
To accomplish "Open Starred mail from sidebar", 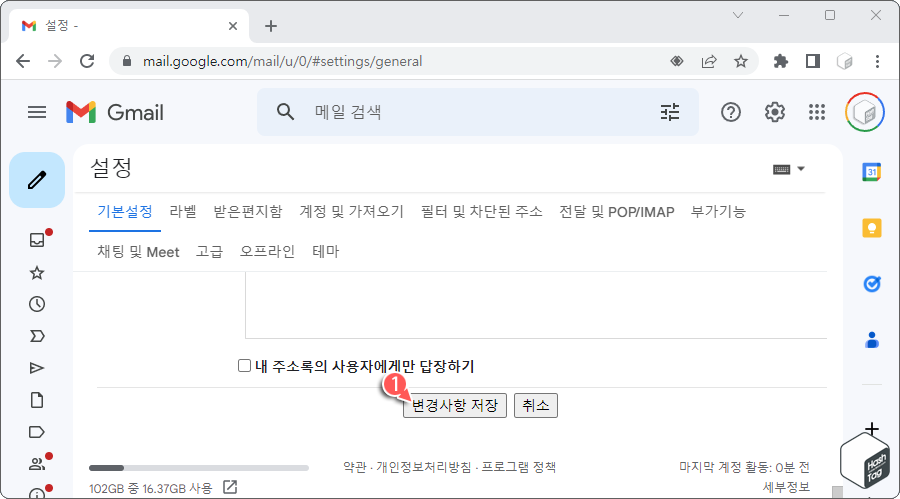I will pos(37,272).
